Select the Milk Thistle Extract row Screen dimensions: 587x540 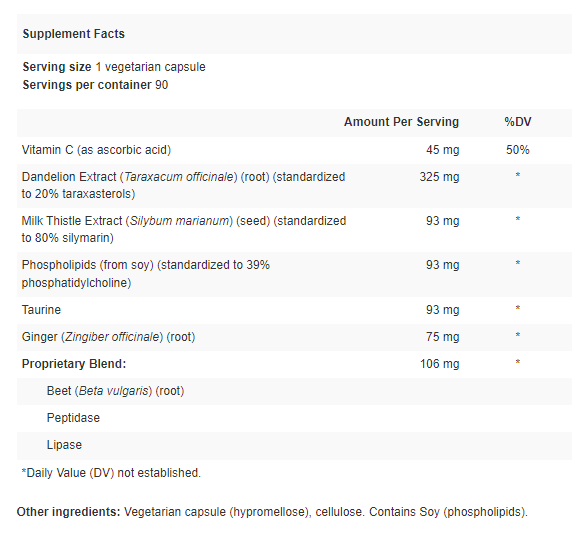click(x=294, y=230)
